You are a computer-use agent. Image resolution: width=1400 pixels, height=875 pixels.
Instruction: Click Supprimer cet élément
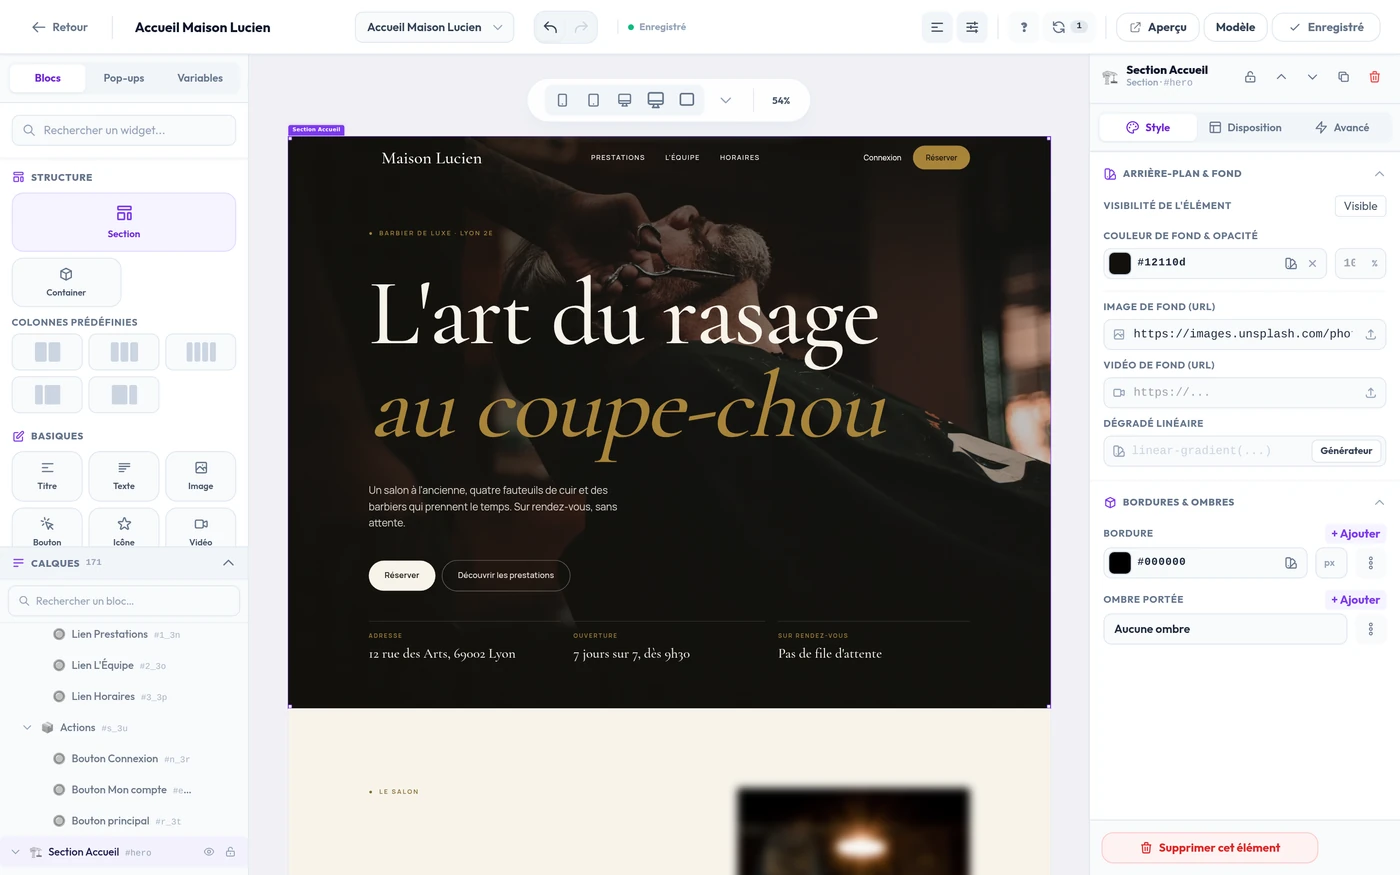point(1210,848)
